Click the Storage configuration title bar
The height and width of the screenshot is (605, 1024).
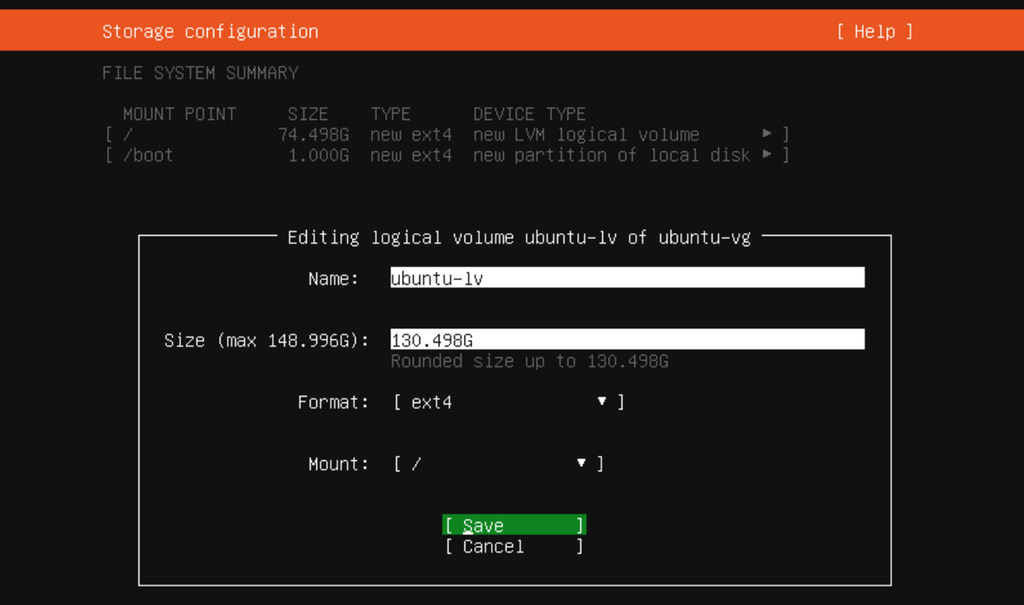(209, 31)
